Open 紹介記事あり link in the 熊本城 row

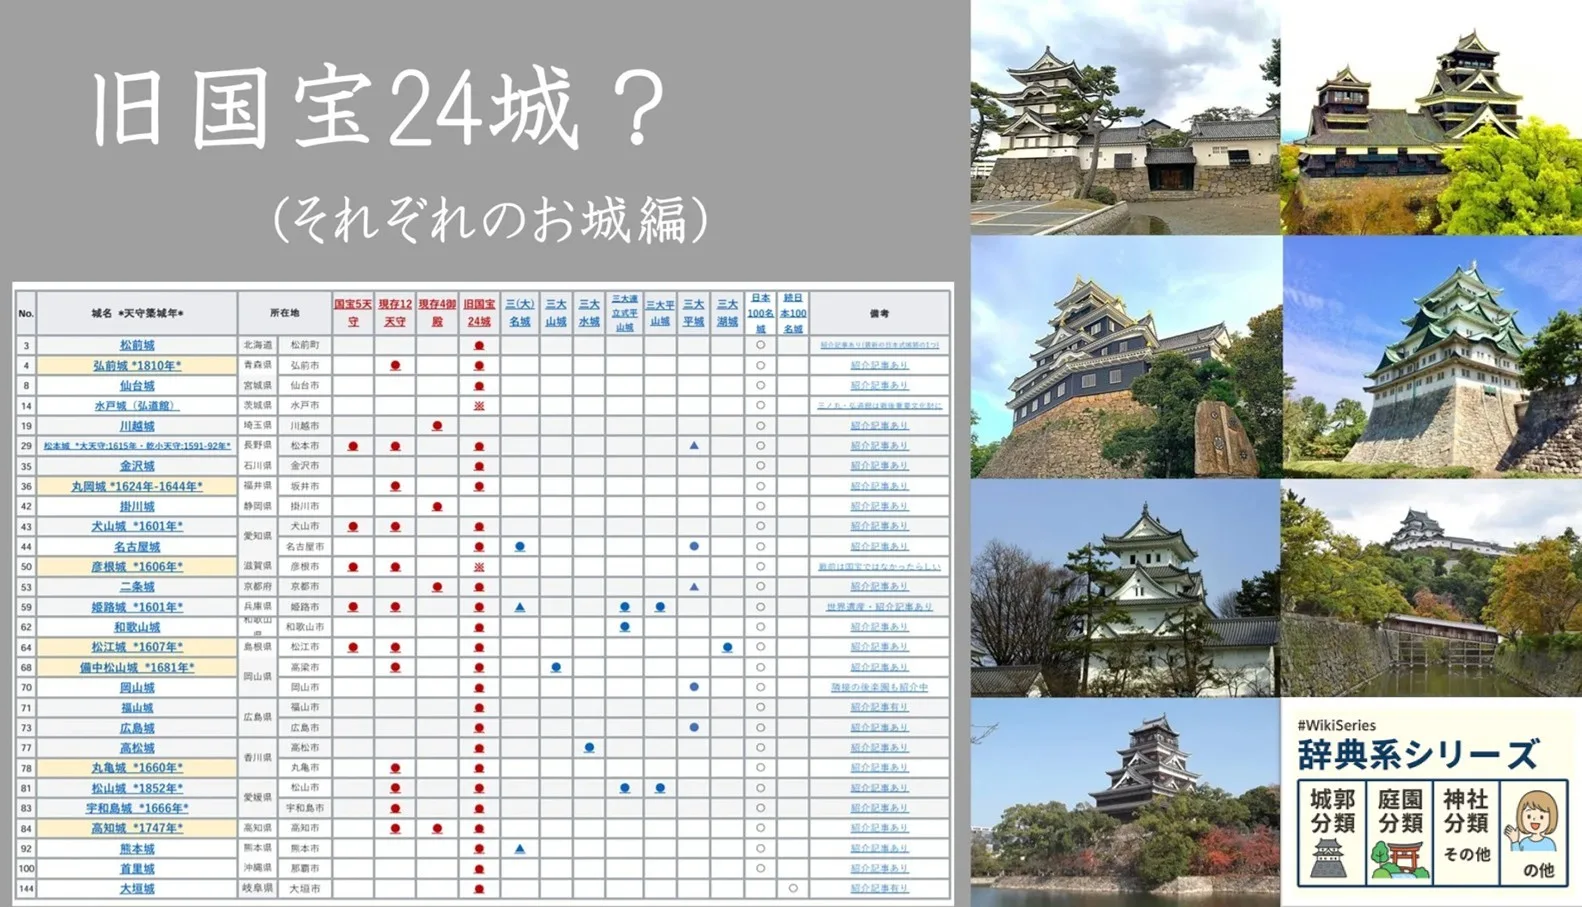click(x=879, y=848)
